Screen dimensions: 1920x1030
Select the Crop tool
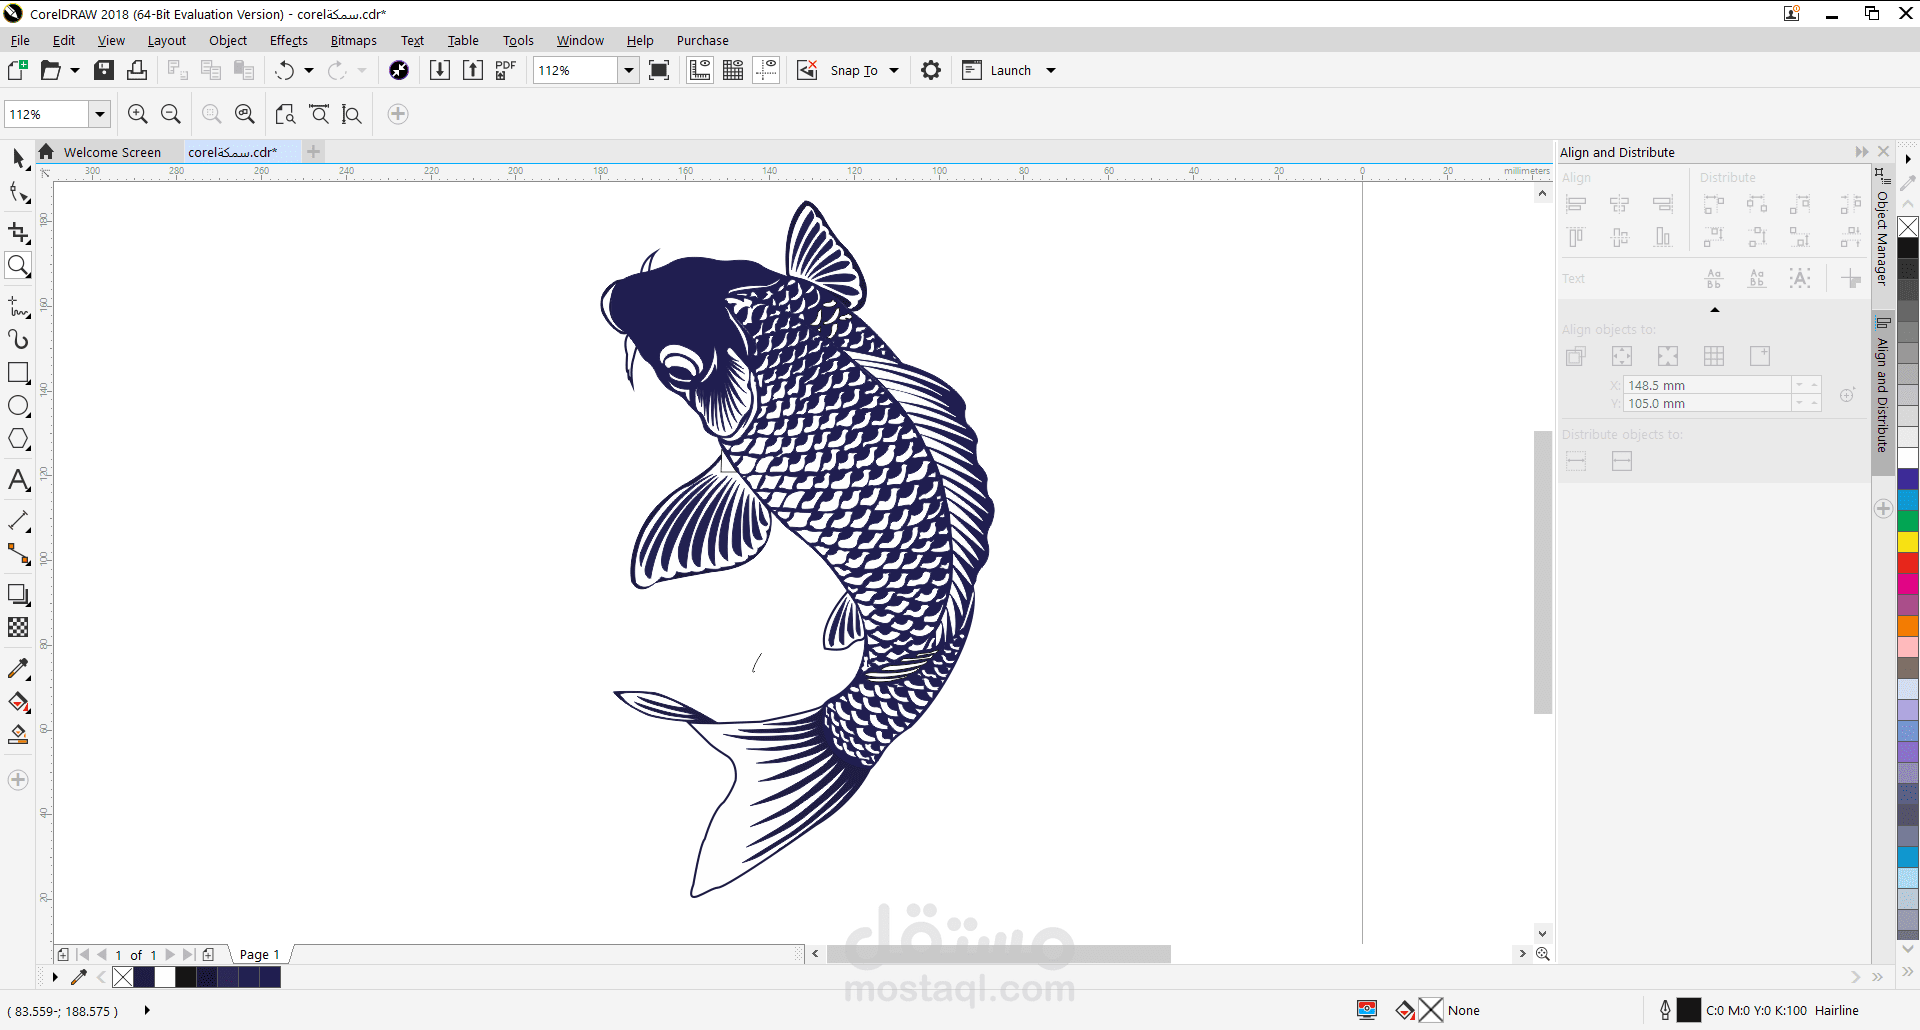(18, 233)
